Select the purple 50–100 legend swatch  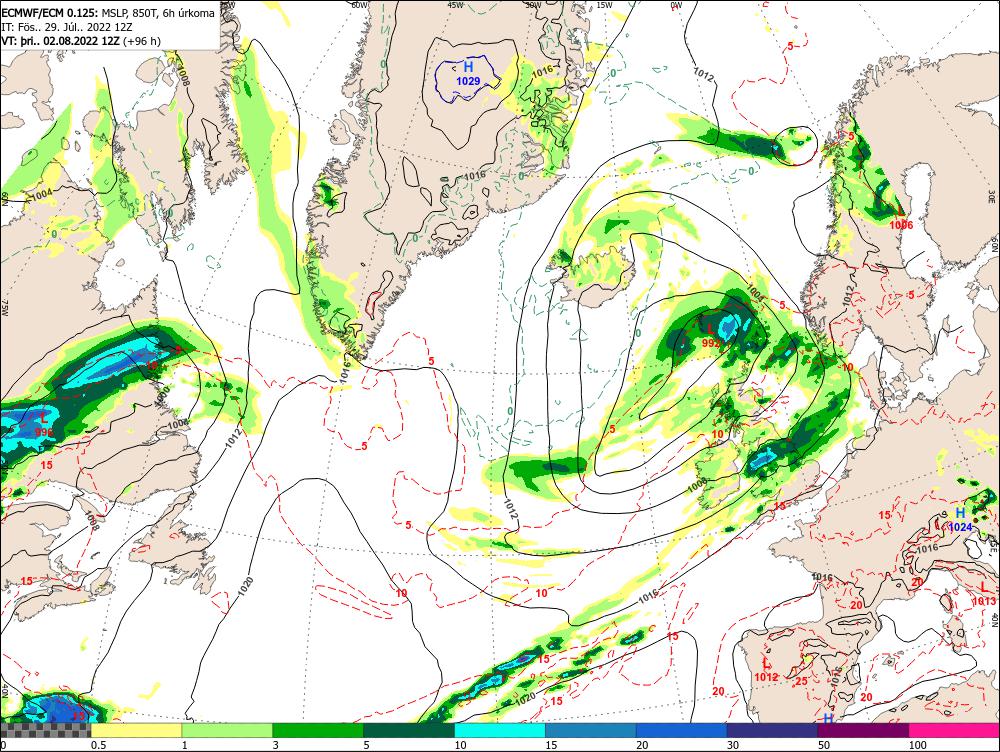pos(864,730)
